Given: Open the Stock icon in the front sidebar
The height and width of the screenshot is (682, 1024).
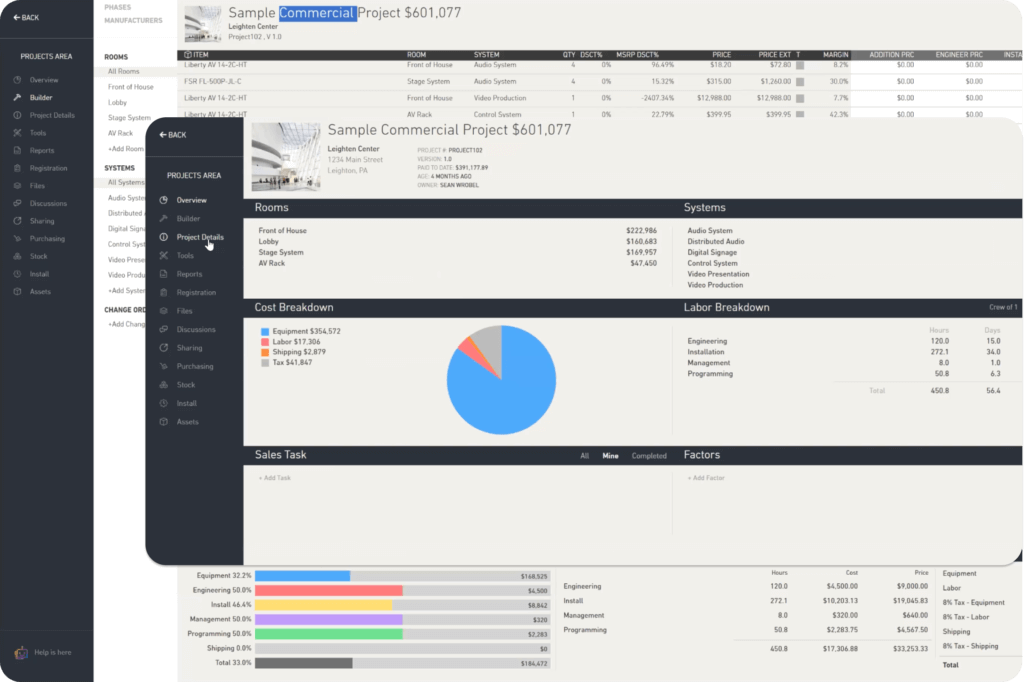Looking at the screenshot, I should click(164, 385).
